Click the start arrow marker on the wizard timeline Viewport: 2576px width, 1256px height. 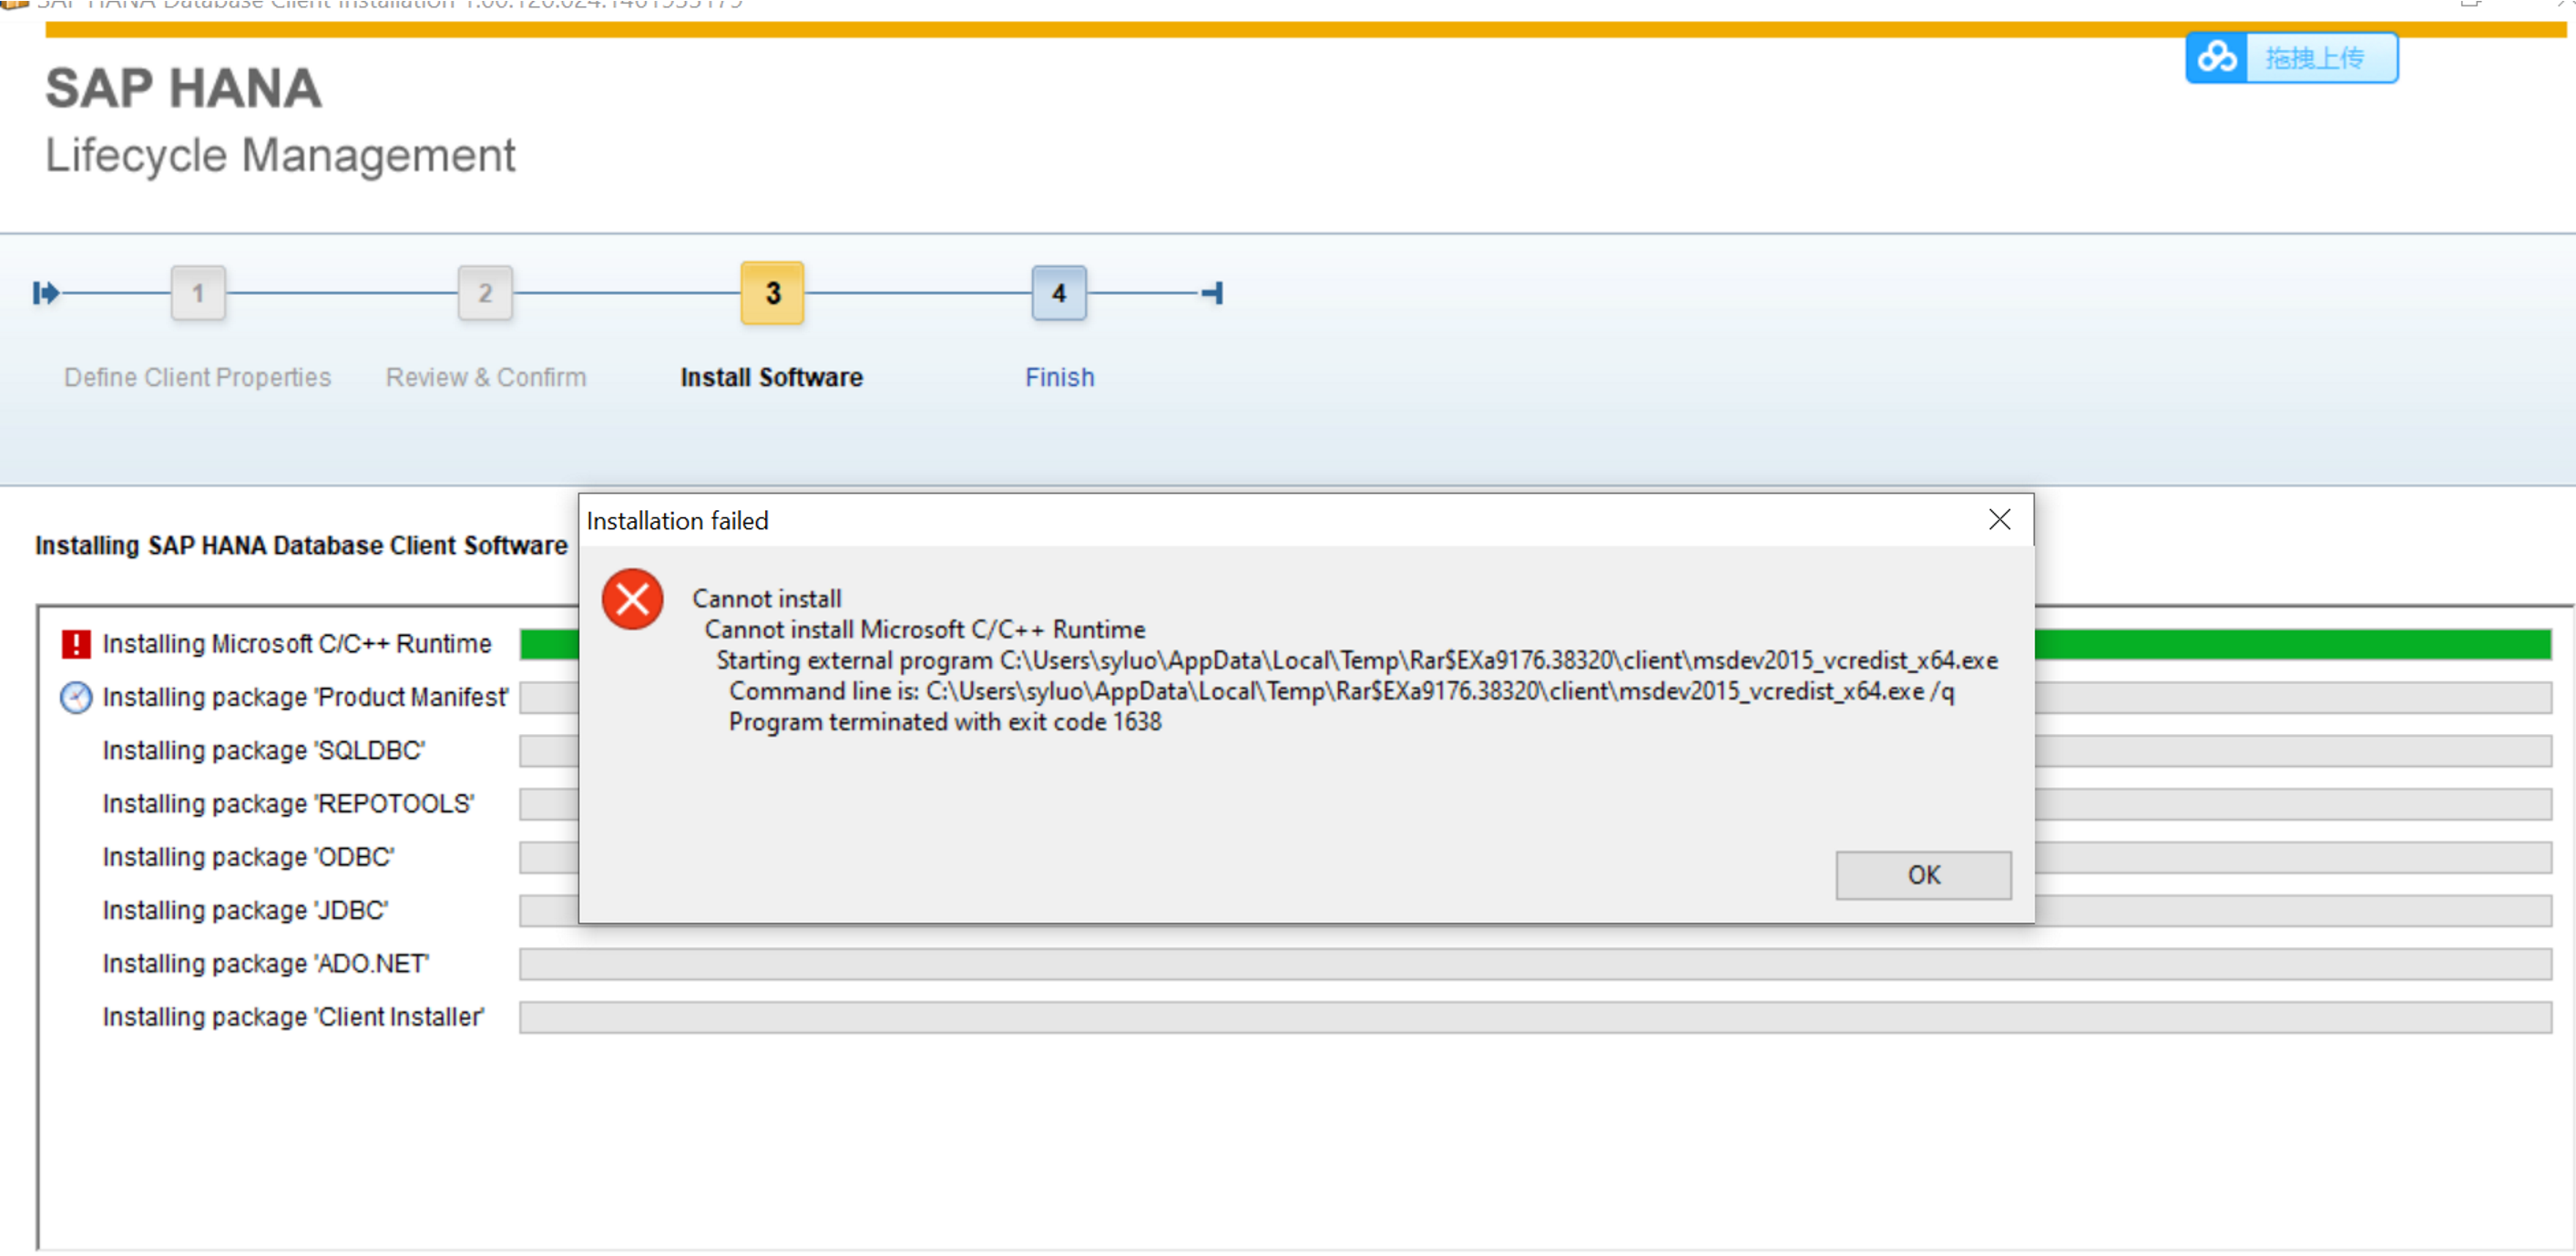45,293
